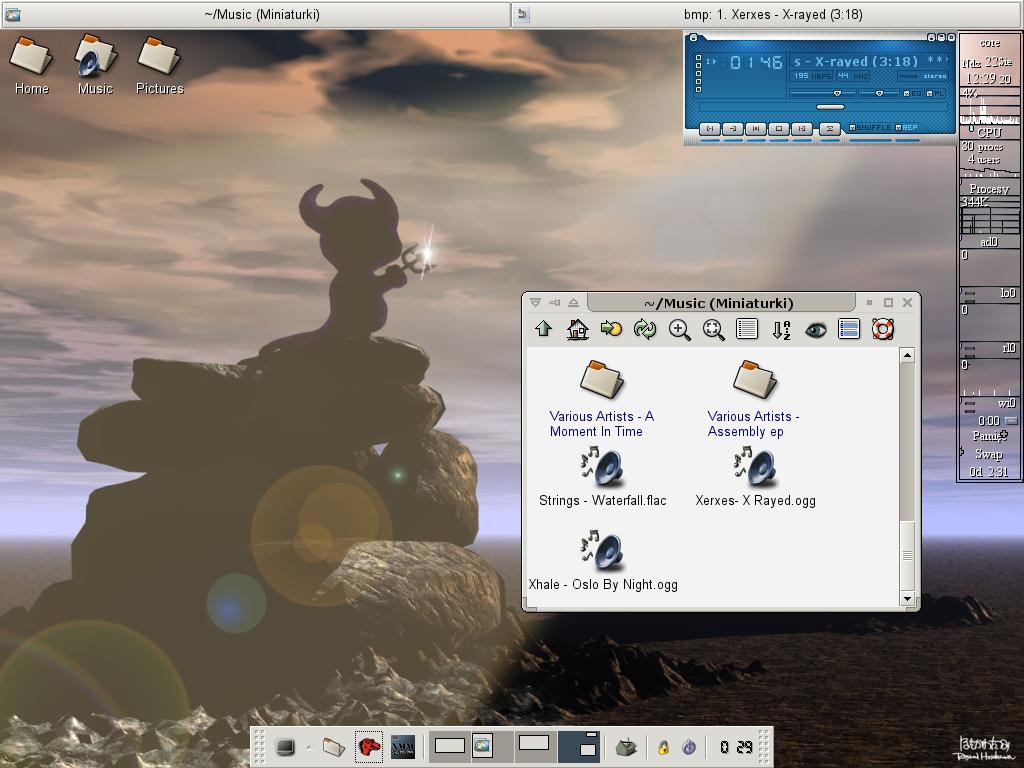Launch XMMS from the bottom panel
This screenshot has width=1024, height=768.
402,747
